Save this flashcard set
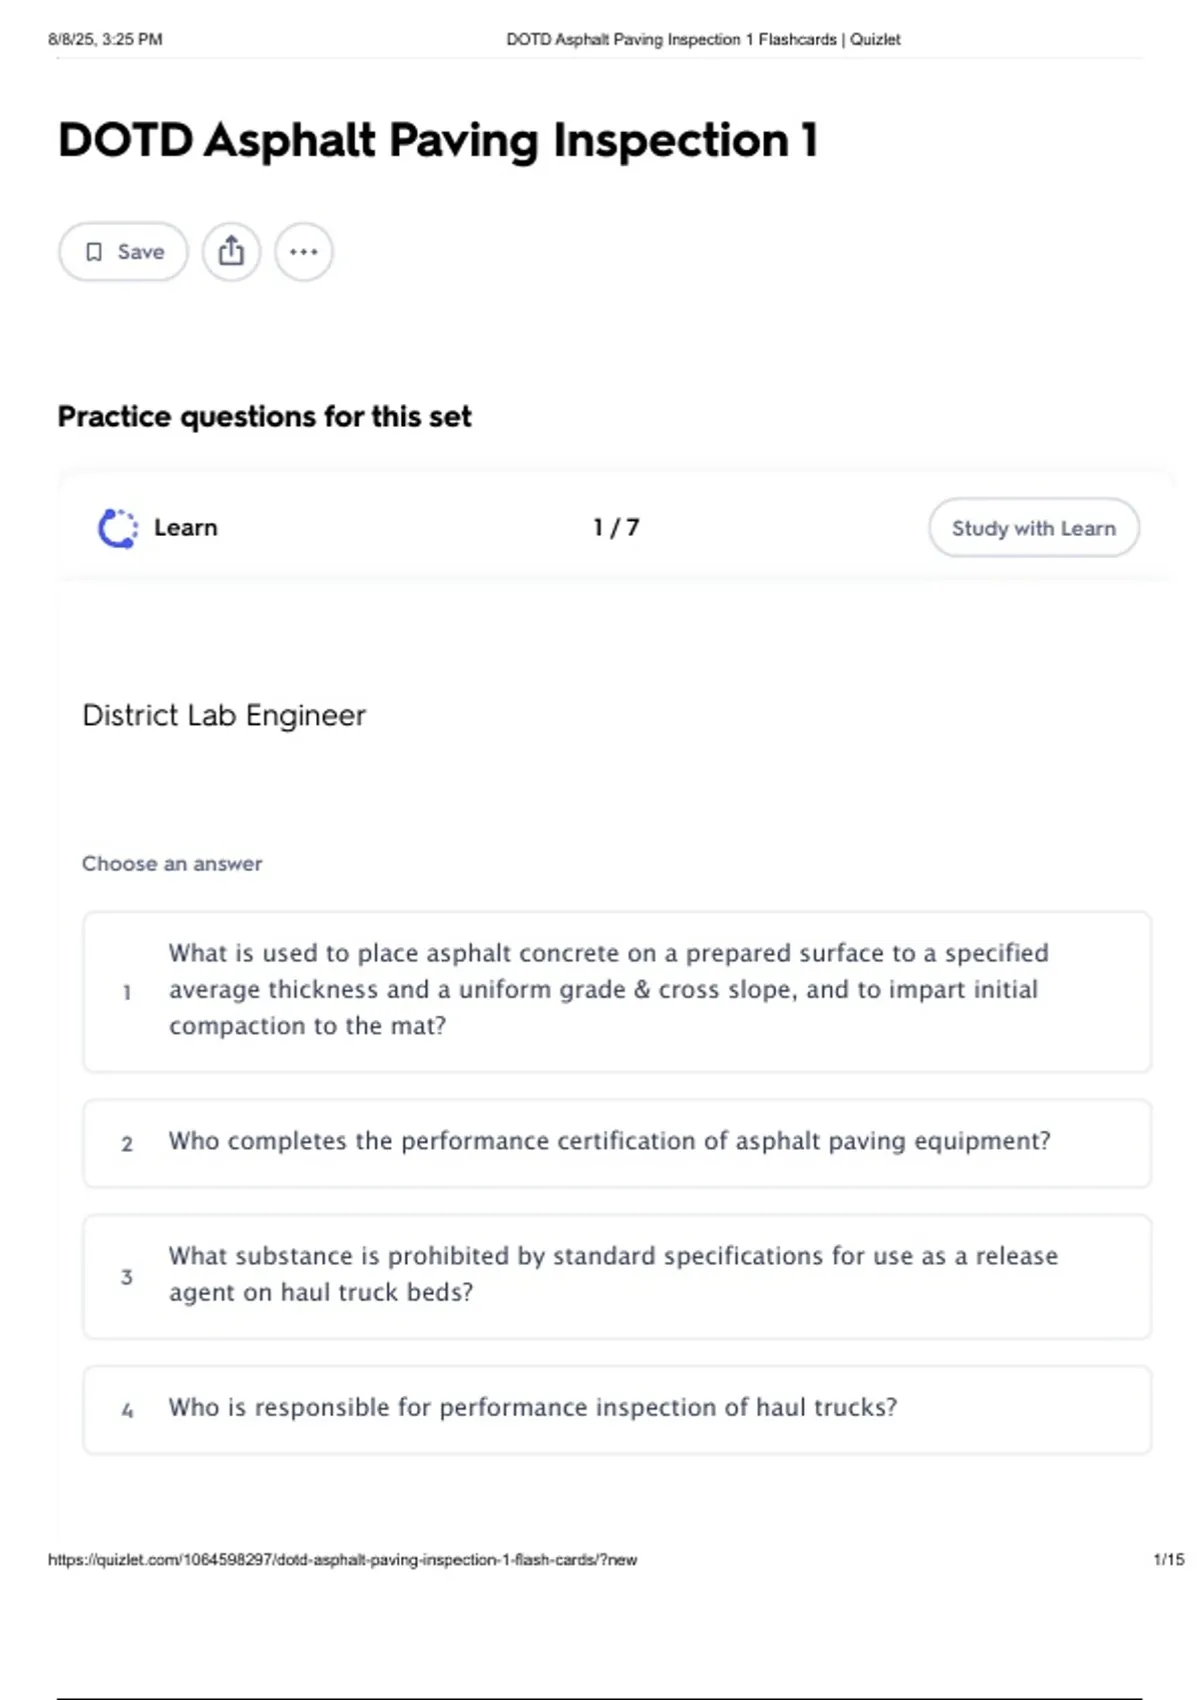 123,252
